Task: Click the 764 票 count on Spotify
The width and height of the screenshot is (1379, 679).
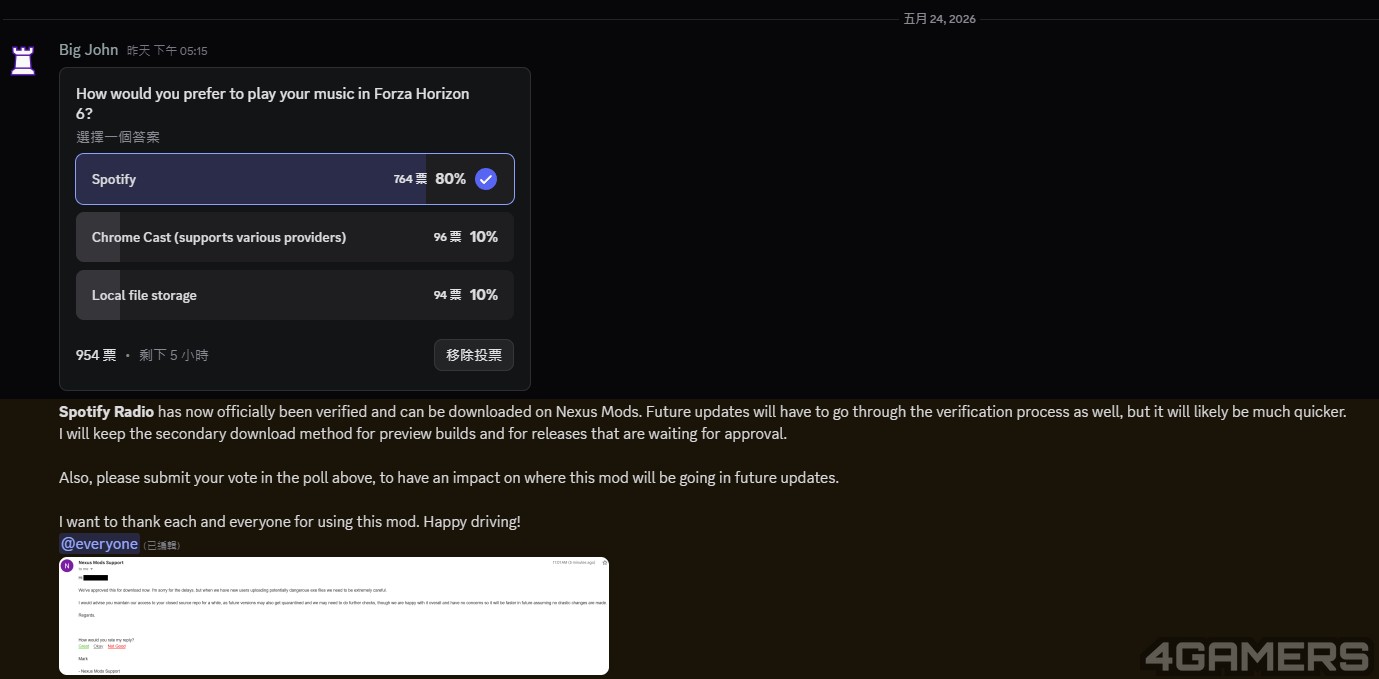Action: click(410, 179)
